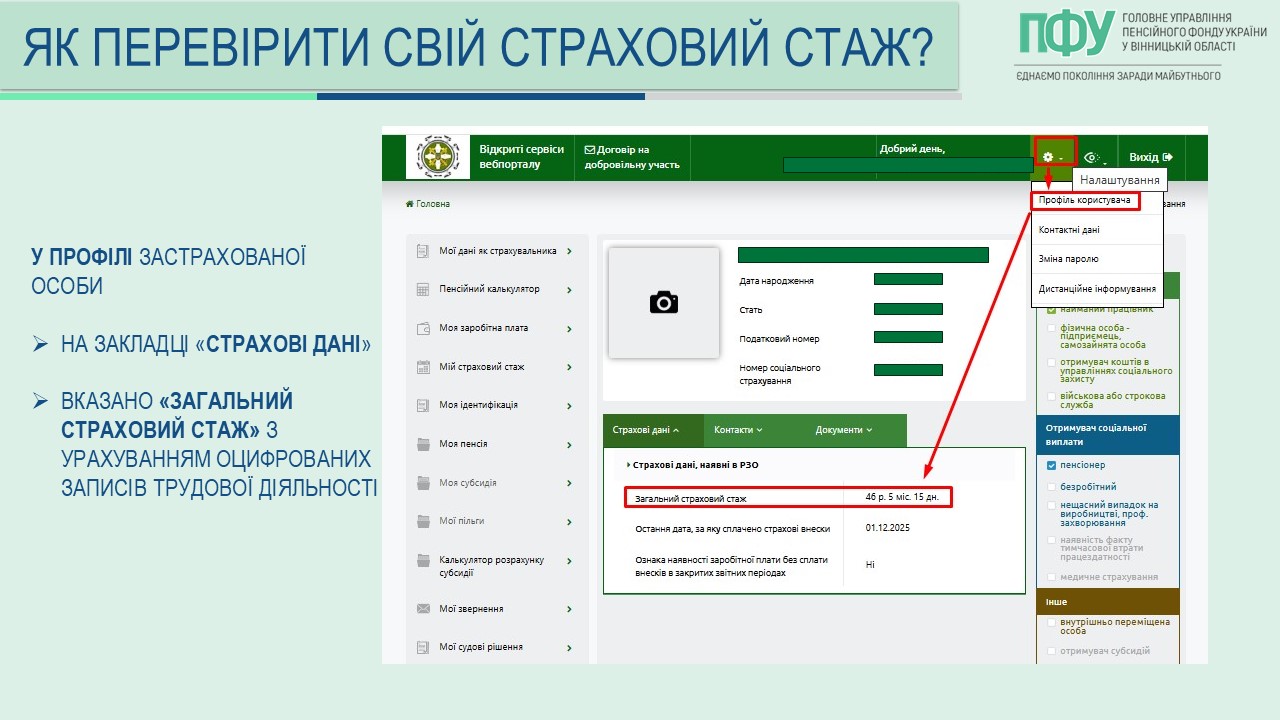Toggle the пенсіонер checkbox
Viewport: 1280px width, 720px height.
[x=1051, y=466]
